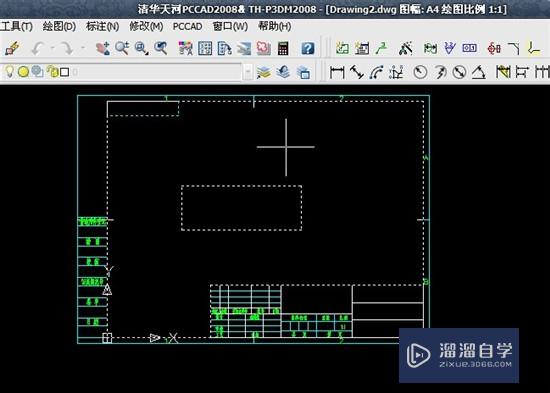Select the Arc Length dimension tool
The width and height of the screenshot is (550, 393).
376,72
